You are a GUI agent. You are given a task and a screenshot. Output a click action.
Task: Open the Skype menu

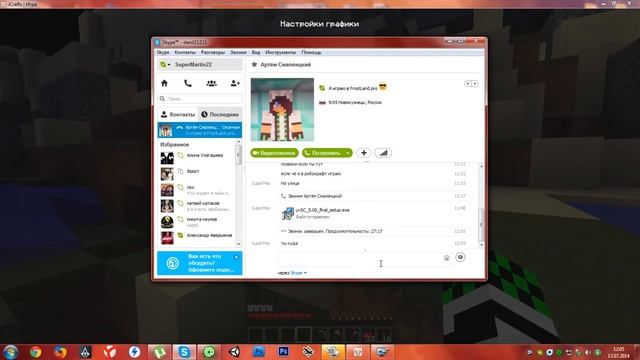coord(162,53)
